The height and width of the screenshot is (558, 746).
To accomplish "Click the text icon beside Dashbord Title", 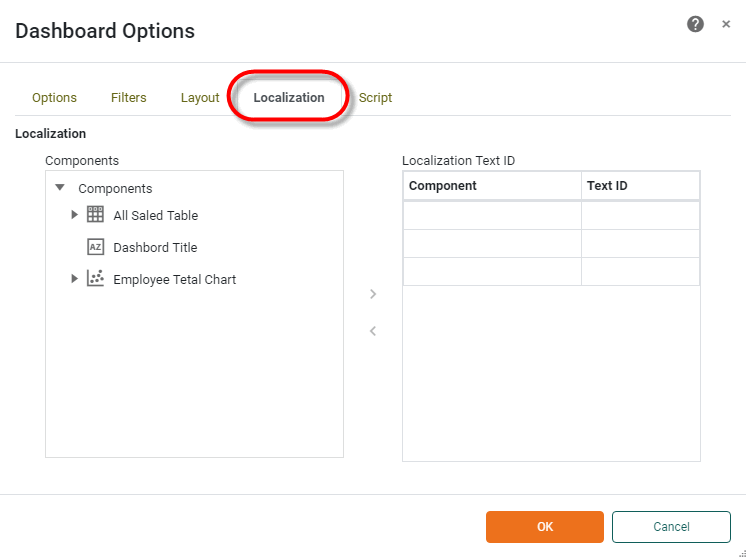I will [x=96, y=247].
